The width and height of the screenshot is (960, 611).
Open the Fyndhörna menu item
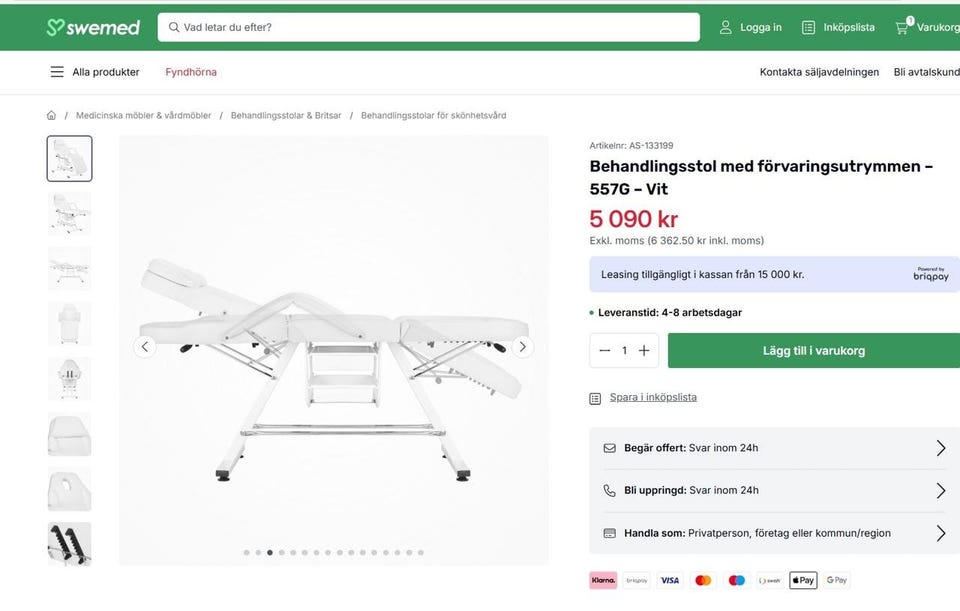tap(191, 72)
